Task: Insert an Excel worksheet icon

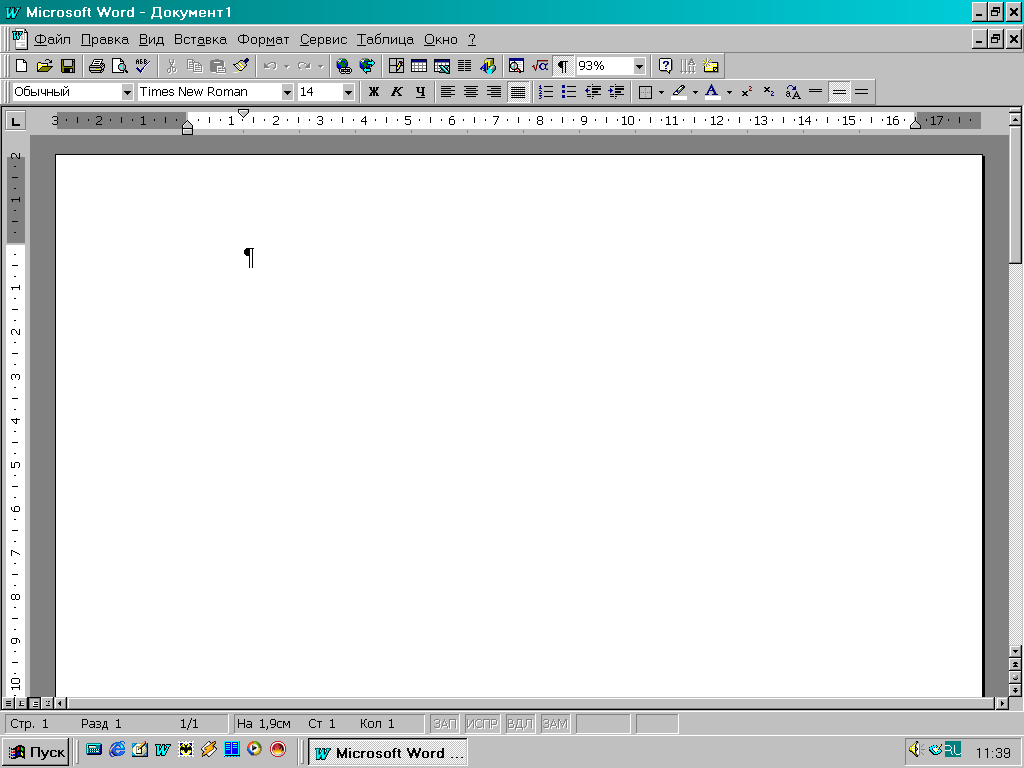Action: pos(442,66)
